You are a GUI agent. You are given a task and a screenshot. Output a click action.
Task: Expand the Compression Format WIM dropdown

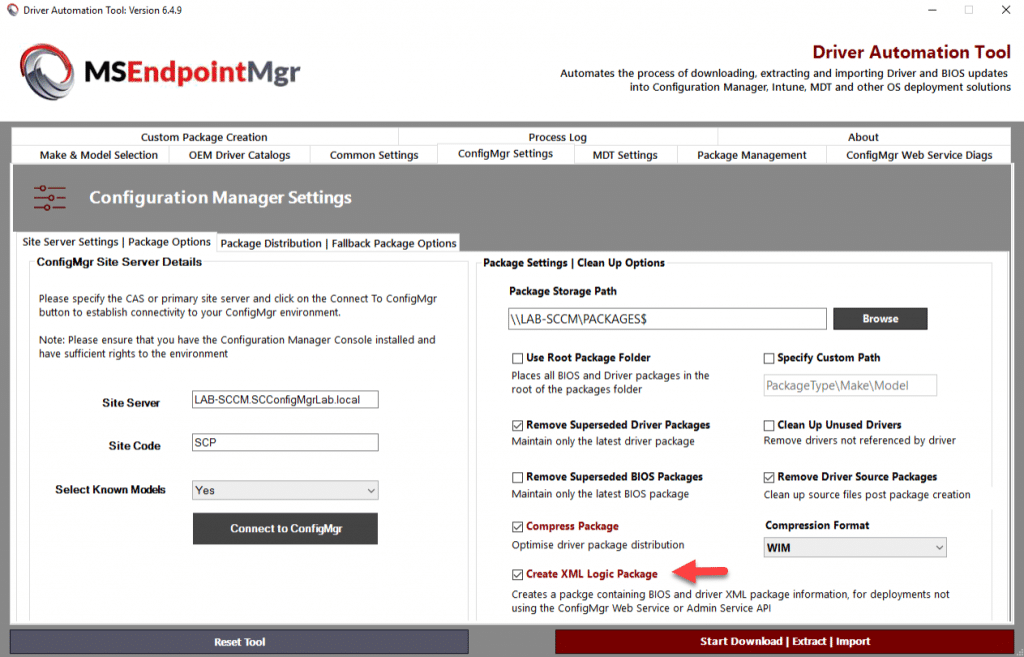click(x=855, y=547)
